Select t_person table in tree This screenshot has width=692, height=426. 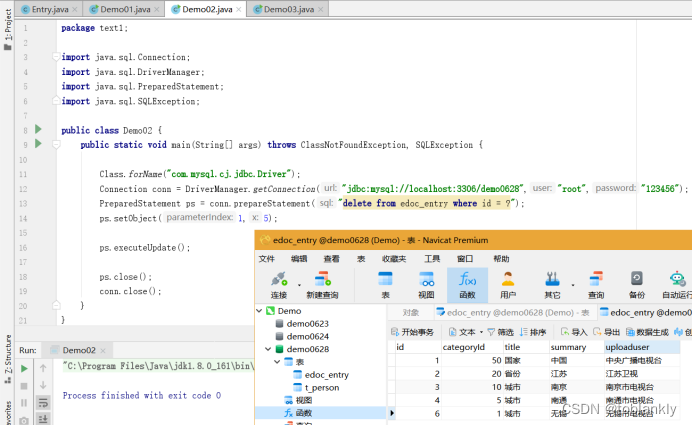[x=322, y=388]
